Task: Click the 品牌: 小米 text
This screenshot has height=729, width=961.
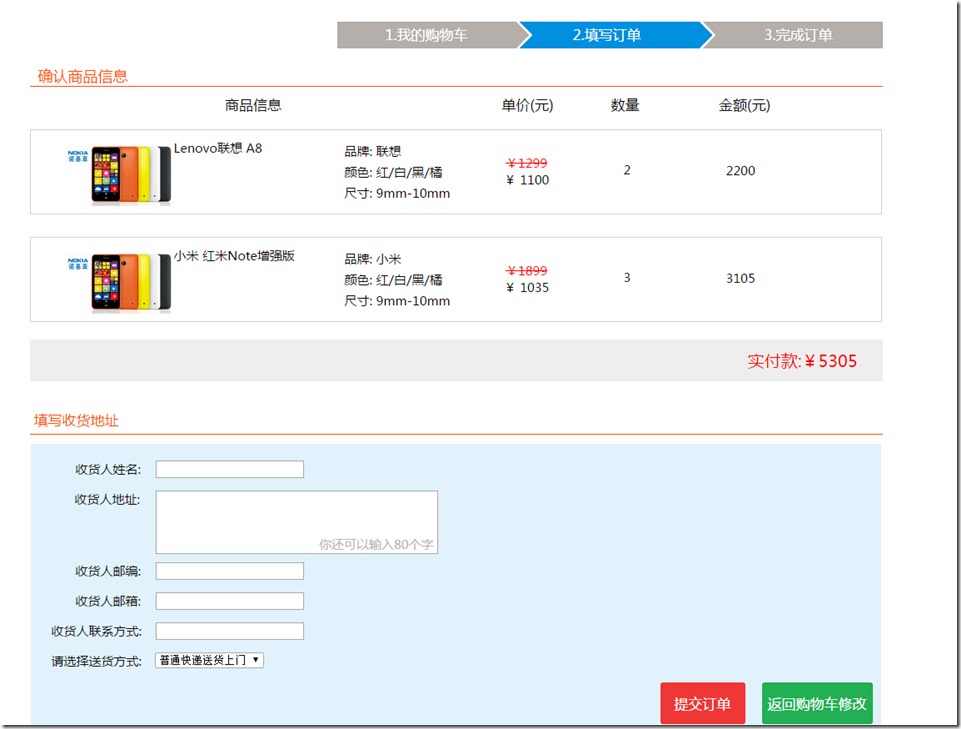Action: coord(373,259)
